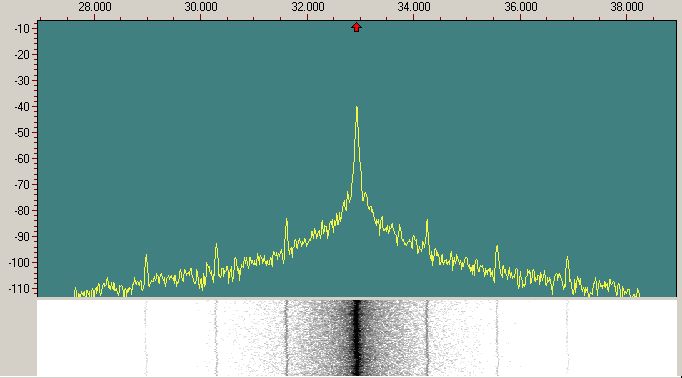Click the dark center line in waterfall

[x=357, y=338]
